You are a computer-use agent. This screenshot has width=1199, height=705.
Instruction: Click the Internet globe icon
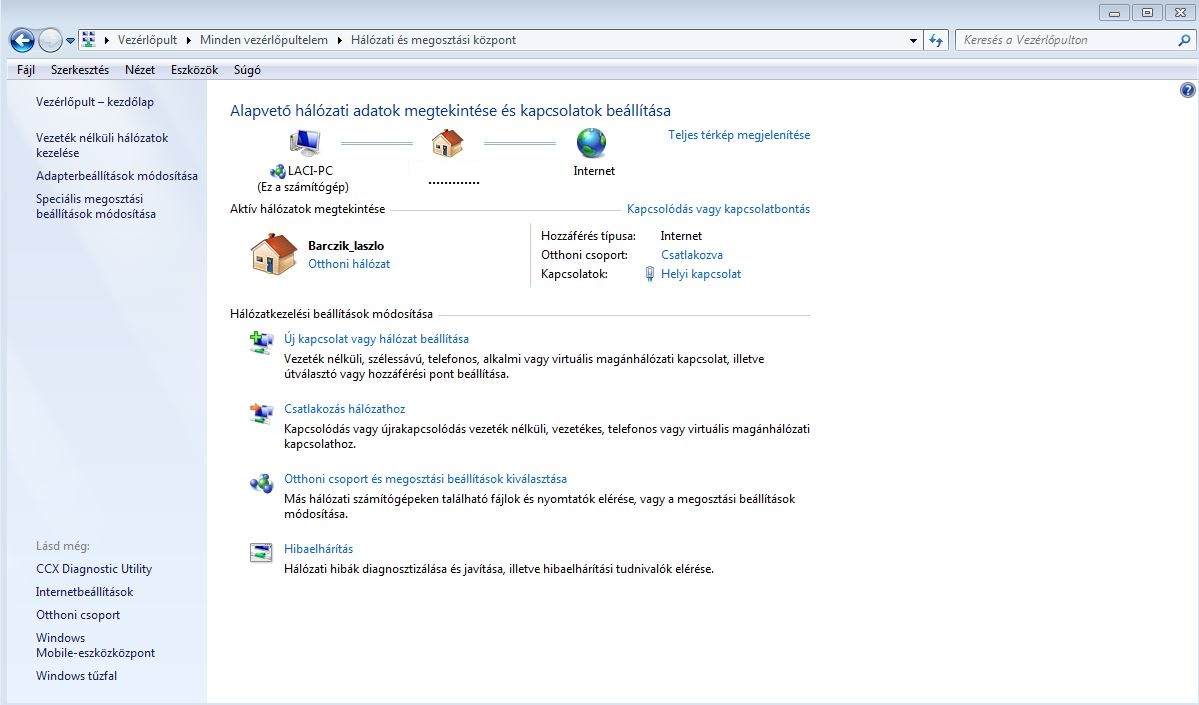click(x=591, y=143)
